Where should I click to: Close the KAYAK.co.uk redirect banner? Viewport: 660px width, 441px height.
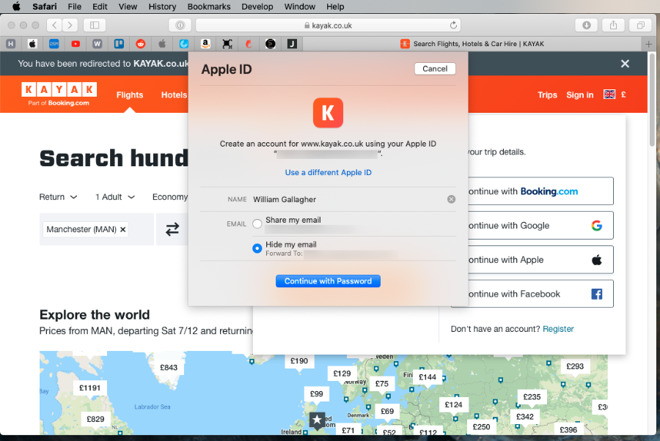coord(625,63)
